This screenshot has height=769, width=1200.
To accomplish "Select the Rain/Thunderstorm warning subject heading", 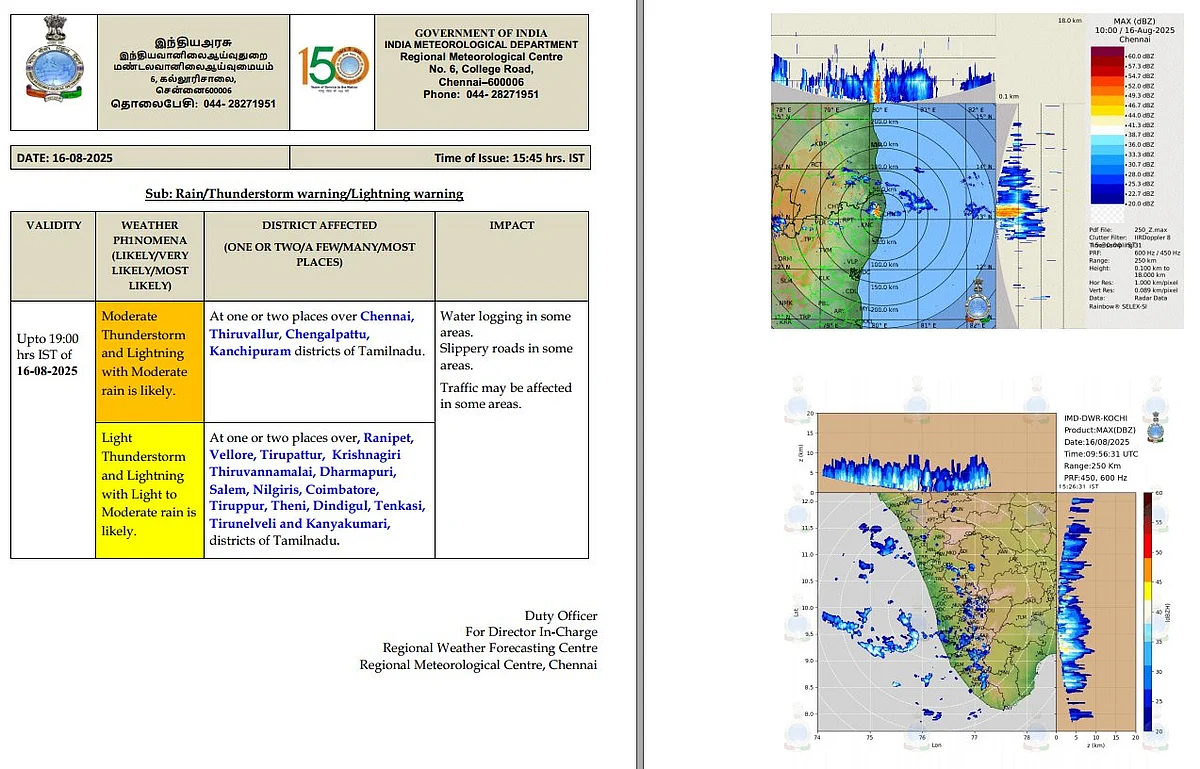I will pos(304,194).
